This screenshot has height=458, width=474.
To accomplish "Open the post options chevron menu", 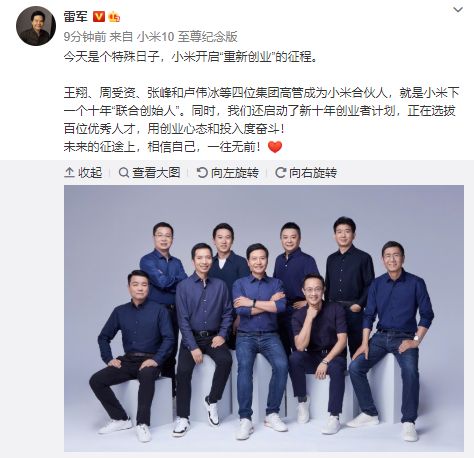I will (458, 10).
